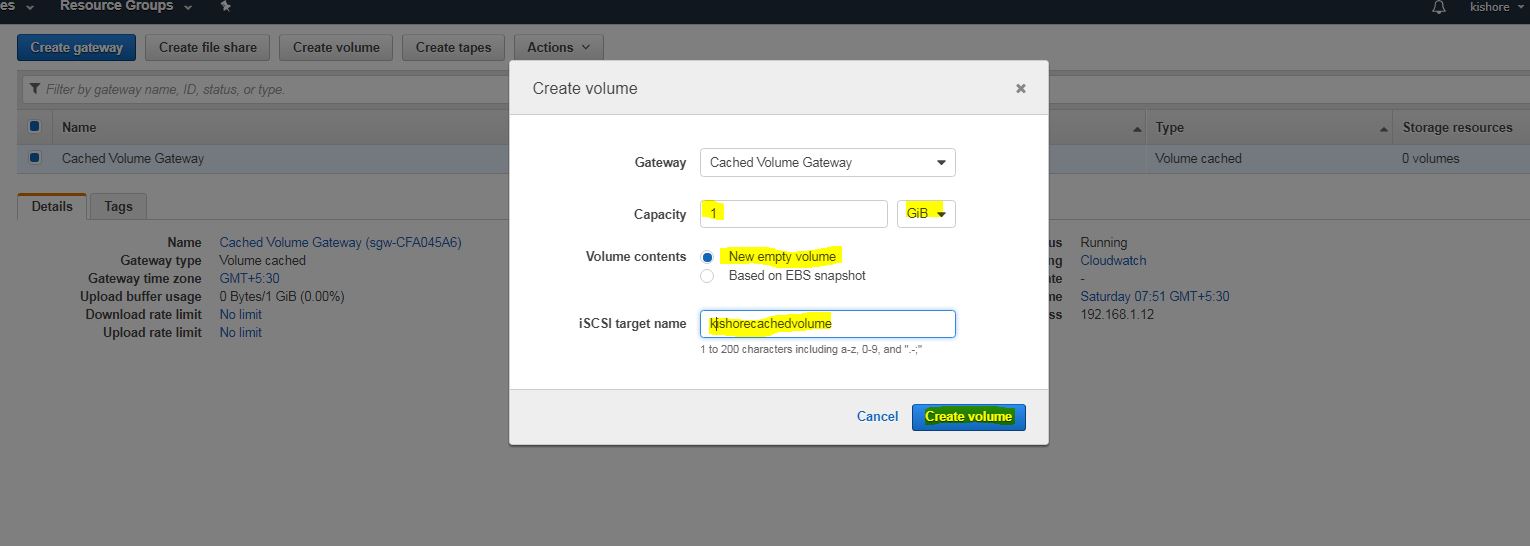This screenshot has height=546, width=1530.
Task: Toggle the Cached Volume Gateway row checkbox
Action: point(35,158)
